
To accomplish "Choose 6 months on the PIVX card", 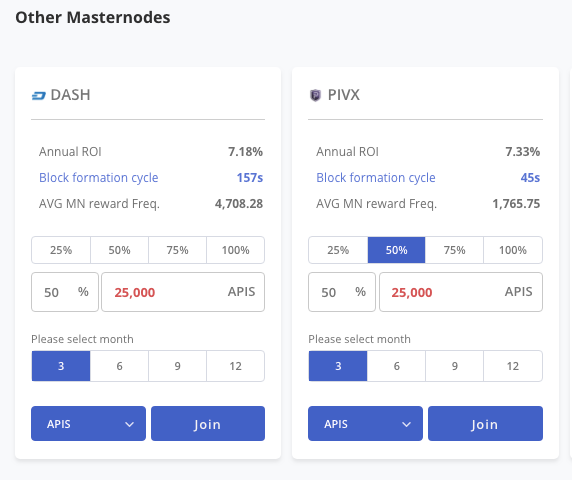I will 397,366.
